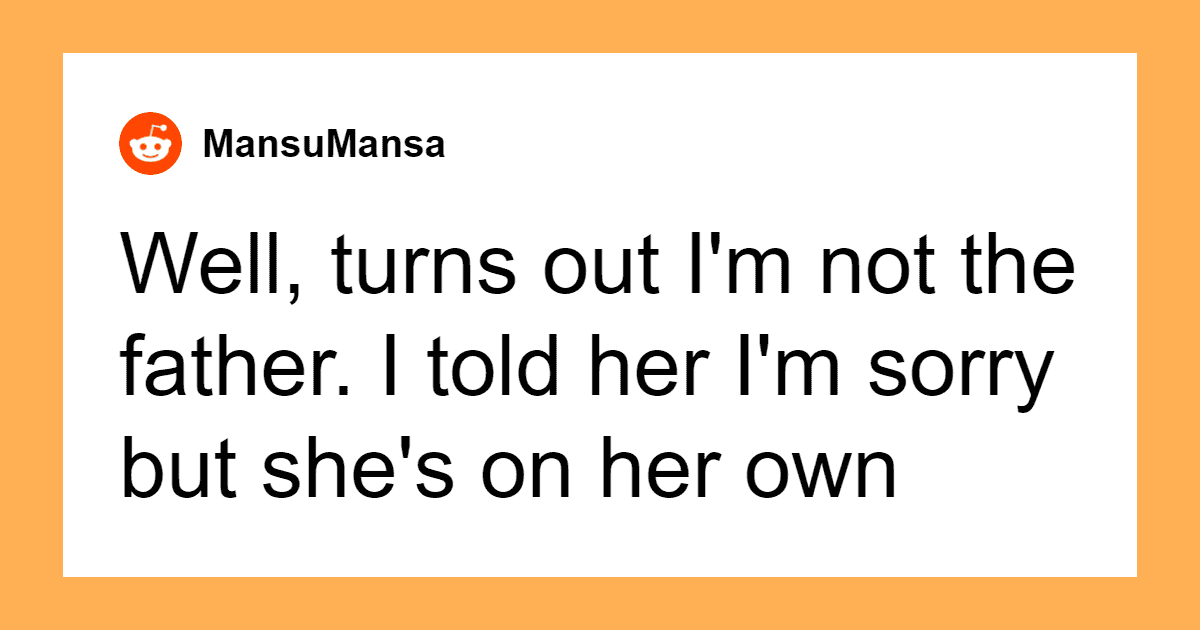
Task: Click the Reddit Snoo avatar icon
Action: 150,144
